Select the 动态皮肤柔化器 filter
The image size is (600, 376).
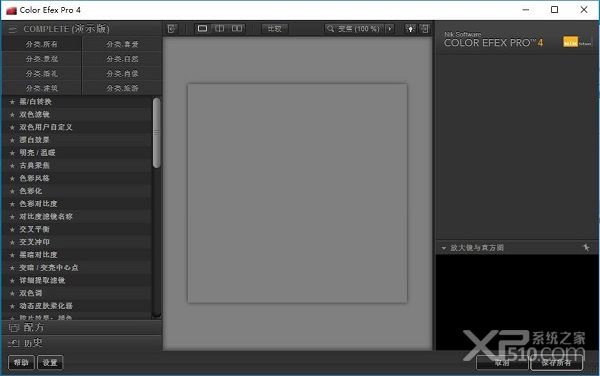click(x=77, y=306)
